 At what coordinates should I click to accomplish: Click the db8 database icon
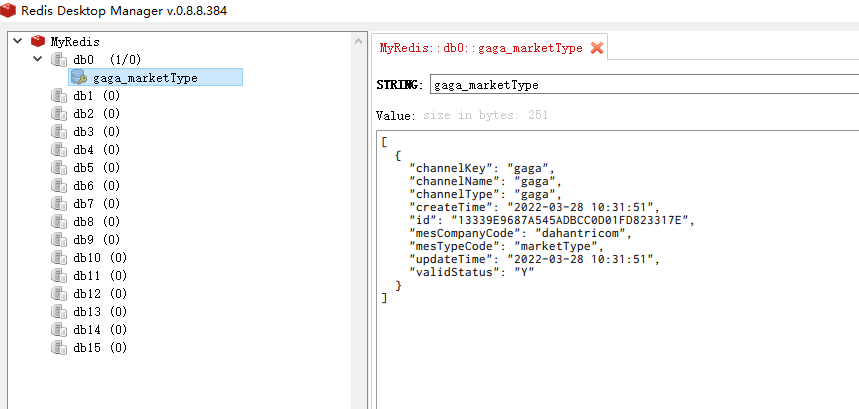click(x=59, y=222)
